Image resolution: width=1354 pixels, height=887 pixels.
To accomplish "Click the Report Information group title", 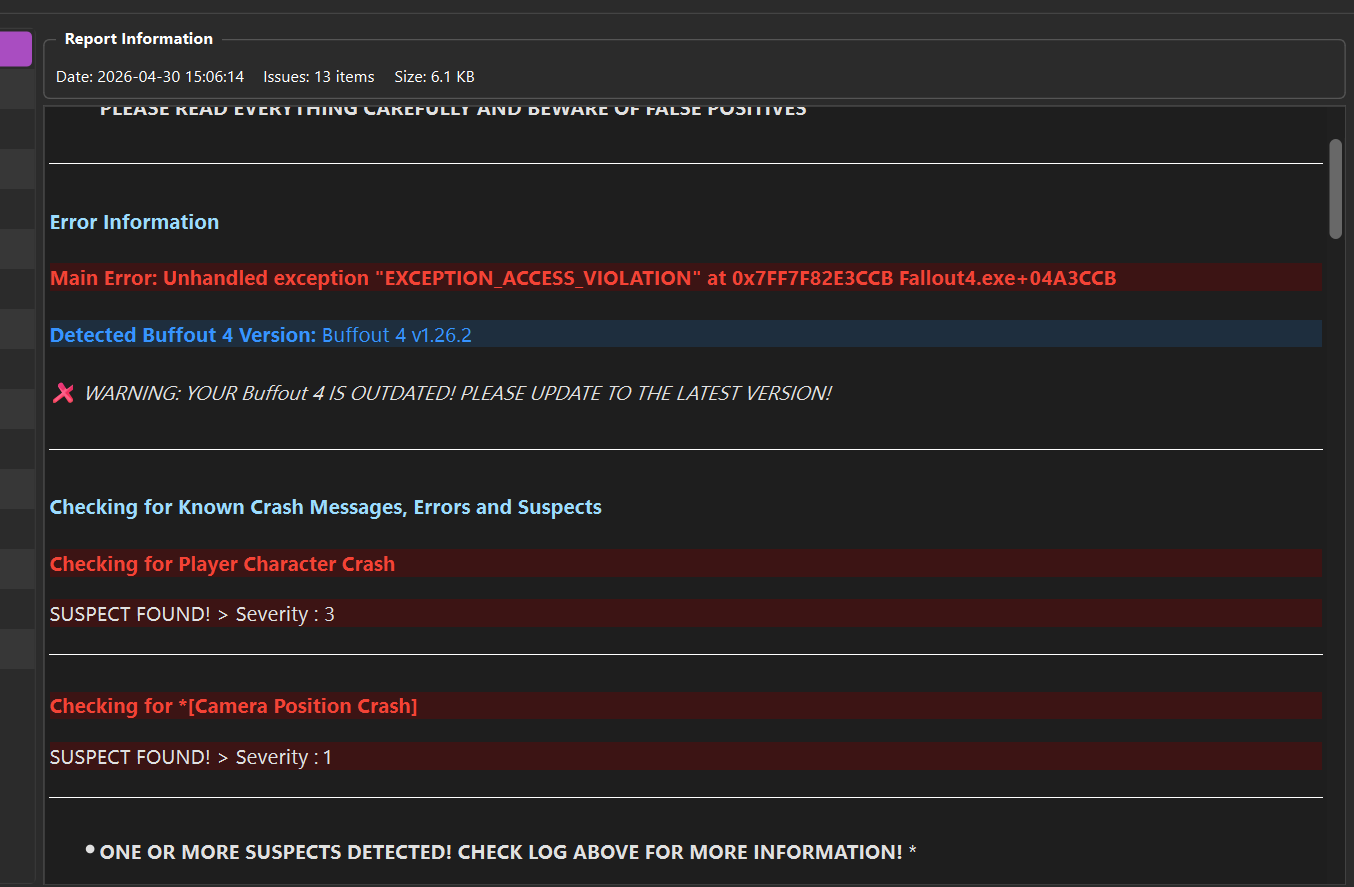I will [x=139, y=39].
